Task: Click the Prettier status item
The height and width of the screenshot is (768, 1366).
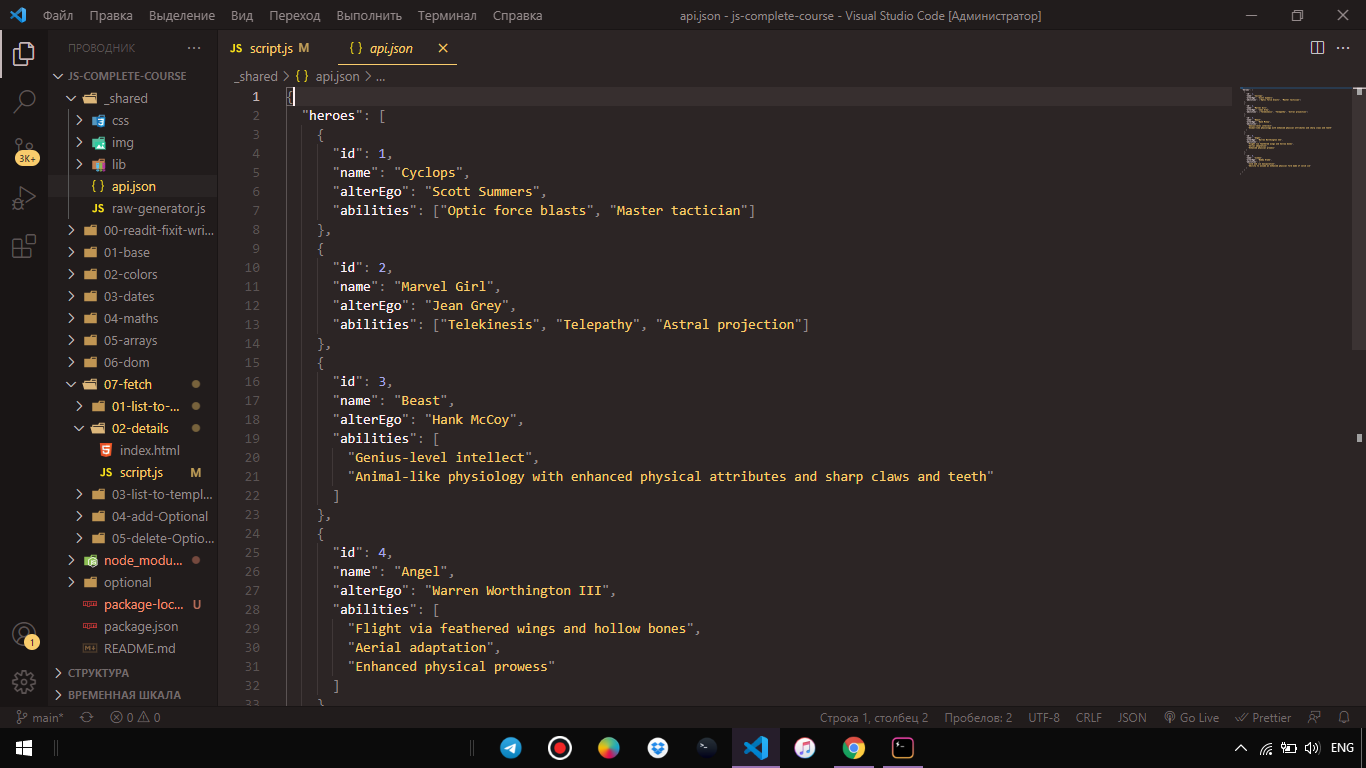Action: point(1264,718)
